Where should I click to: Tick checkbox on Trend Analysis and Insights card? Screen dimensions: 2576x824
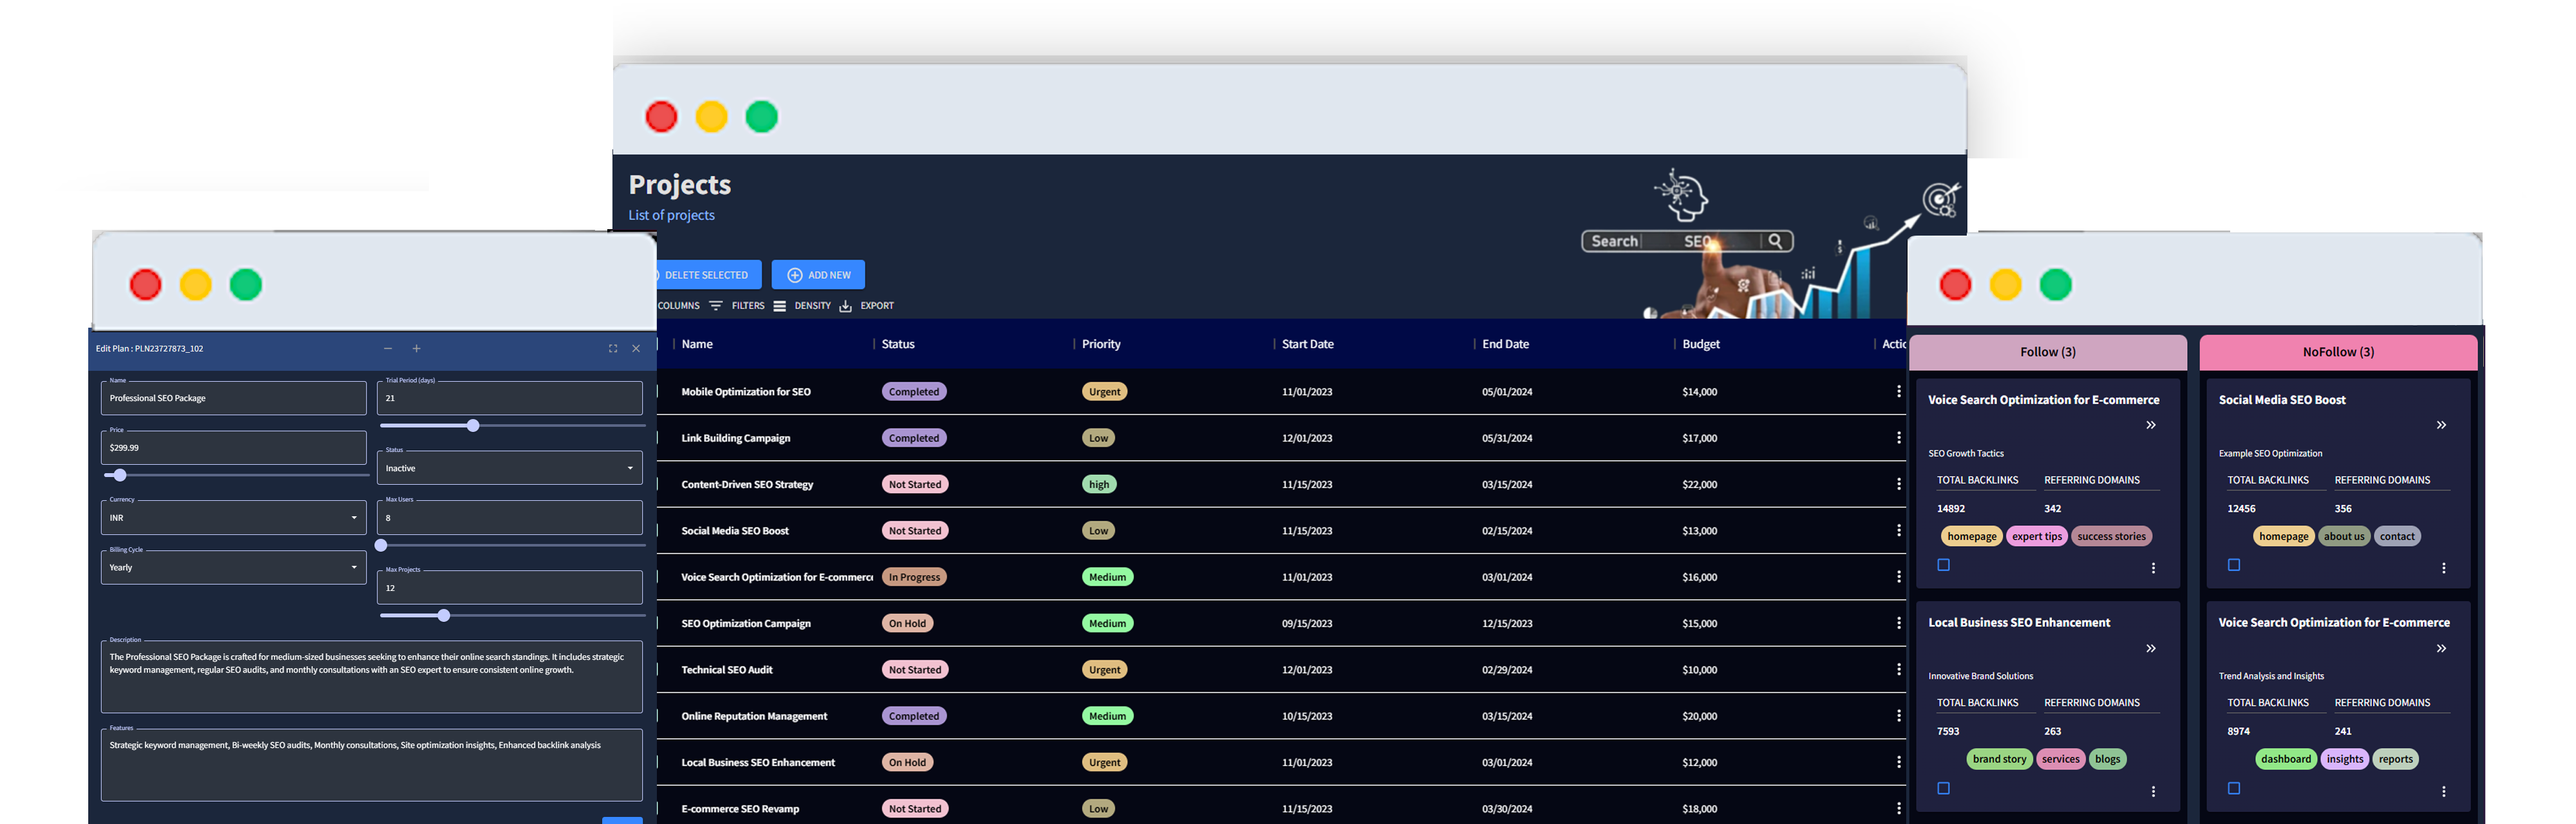click(2233, 788)
